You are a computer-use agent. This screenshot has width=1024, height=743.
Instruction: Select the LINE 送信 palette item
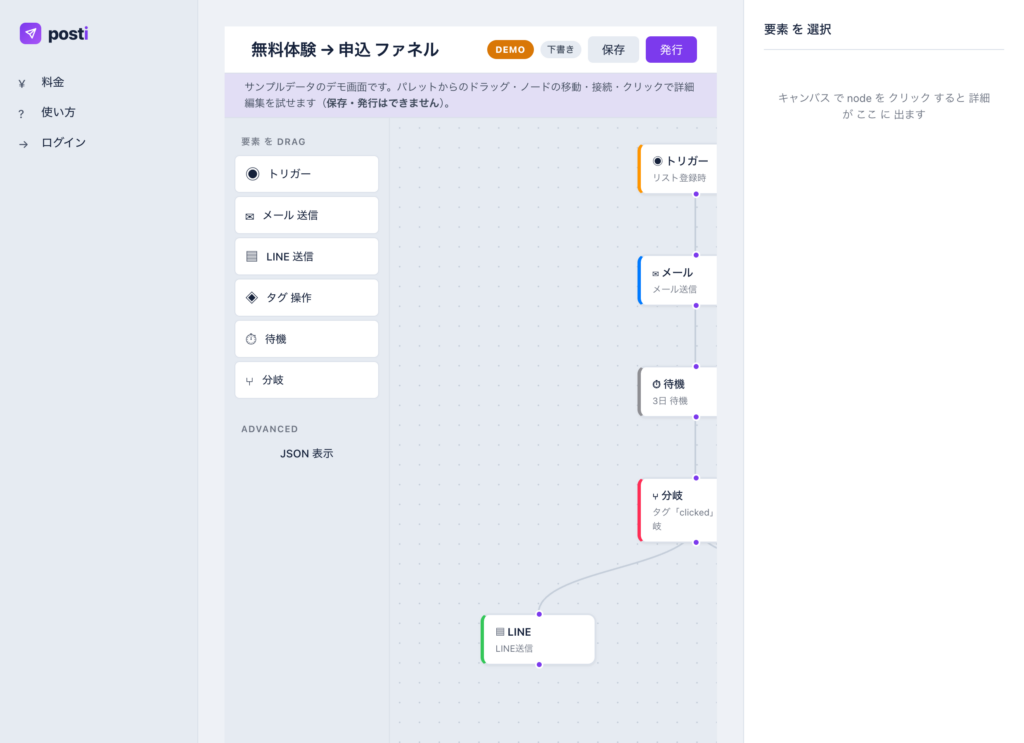(x=306, y=256)
